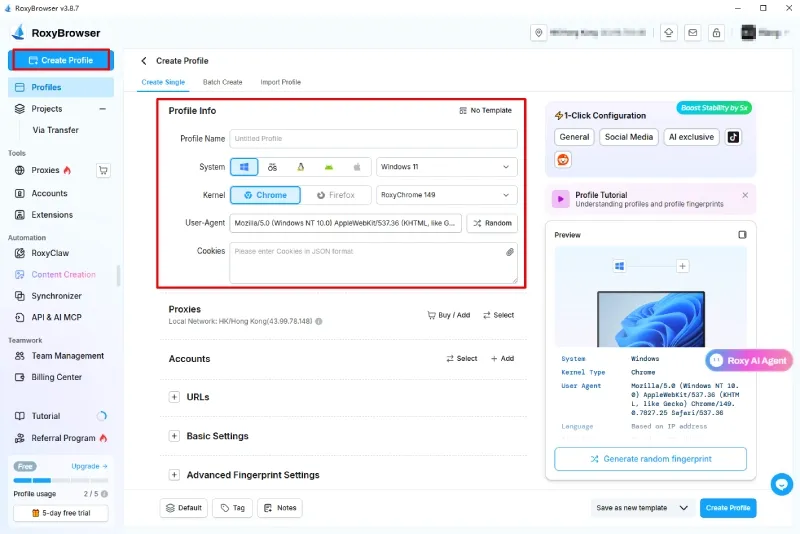
Task: Select the Chrome kernel
Action: pos(265,195)
